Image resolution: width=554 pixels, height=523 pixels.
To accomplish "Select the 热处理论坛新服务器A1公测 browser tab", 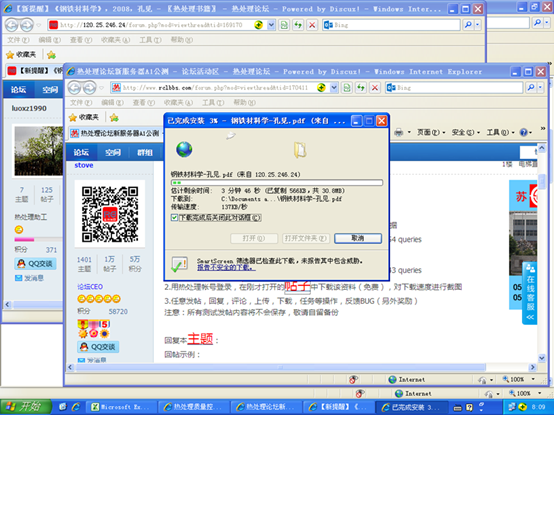I will pos(116,133).
